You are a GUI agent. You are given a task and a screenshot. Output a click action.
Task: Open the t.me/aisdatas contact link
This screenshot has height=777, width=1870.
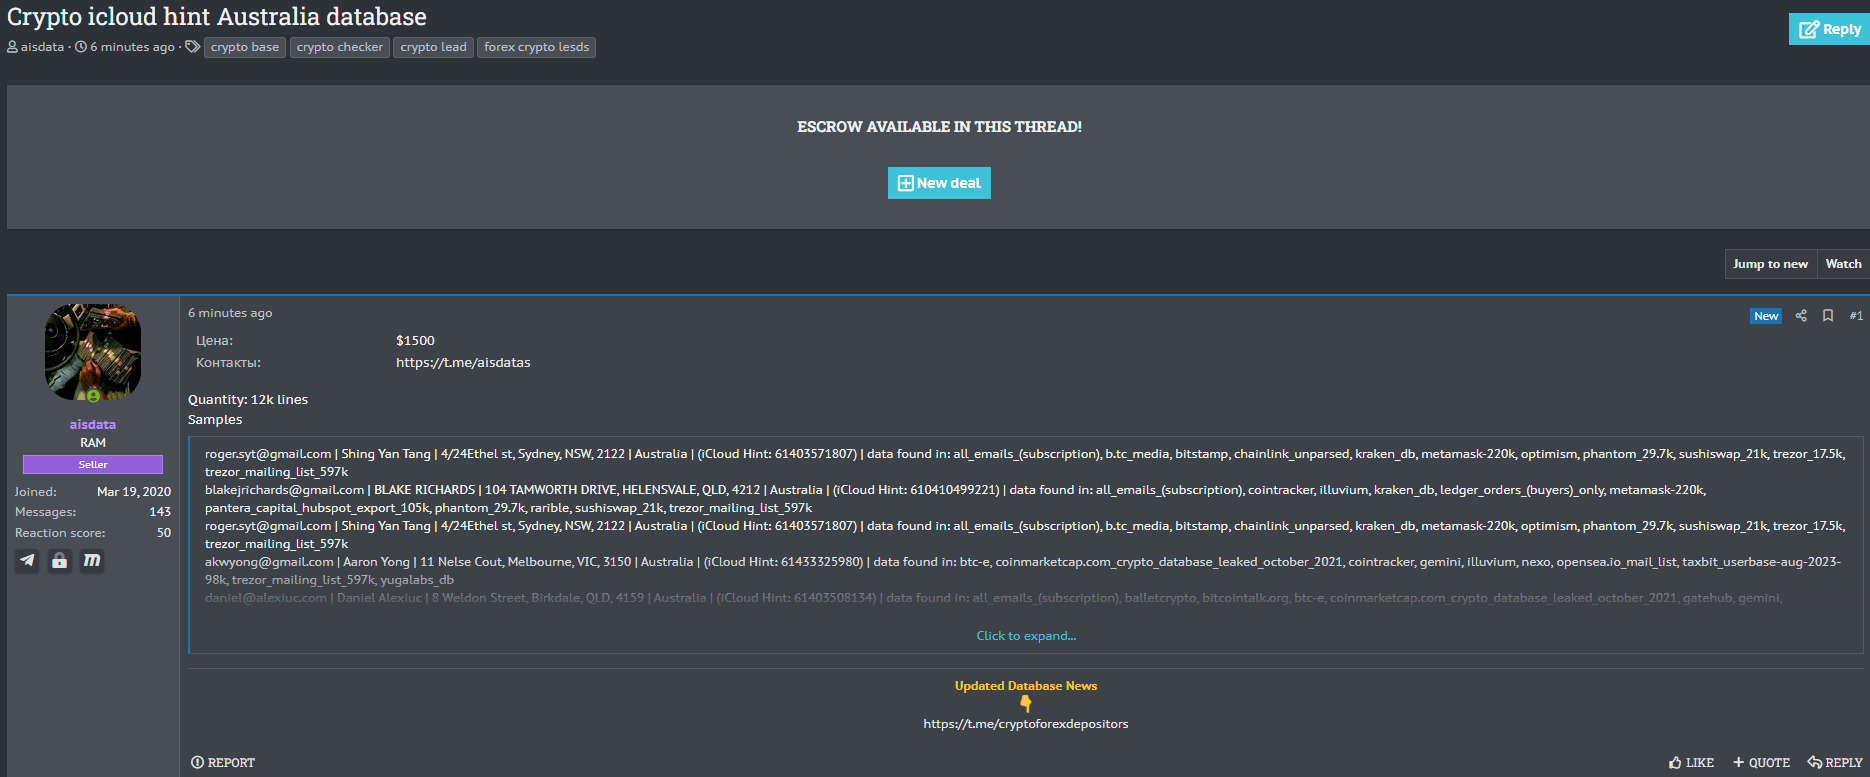(x=463, y=363)
